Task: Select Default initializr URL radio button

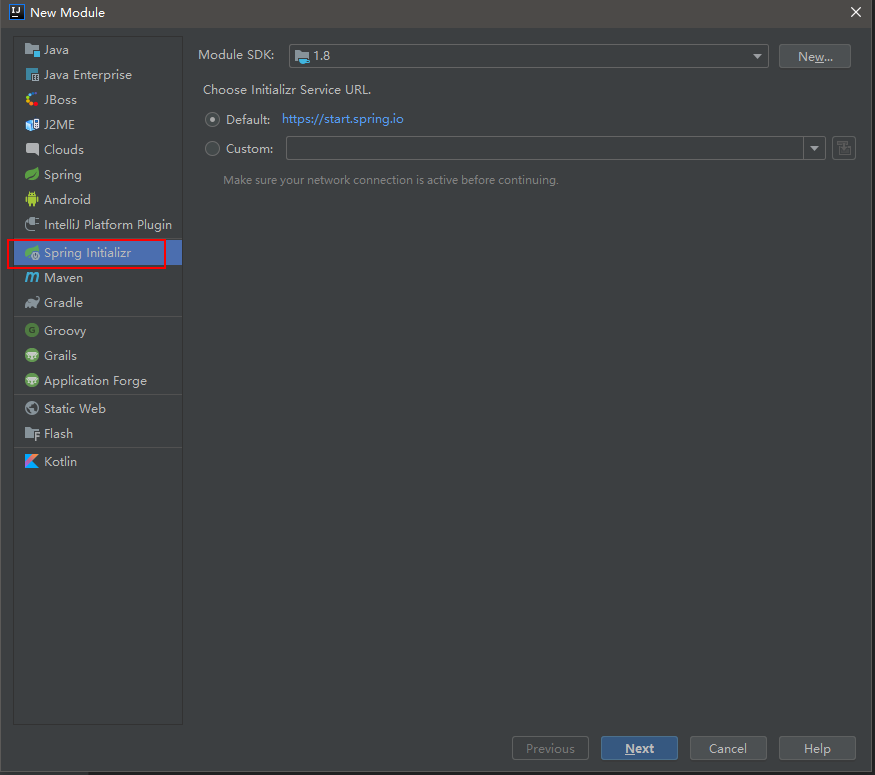Action: click(212, 119)
